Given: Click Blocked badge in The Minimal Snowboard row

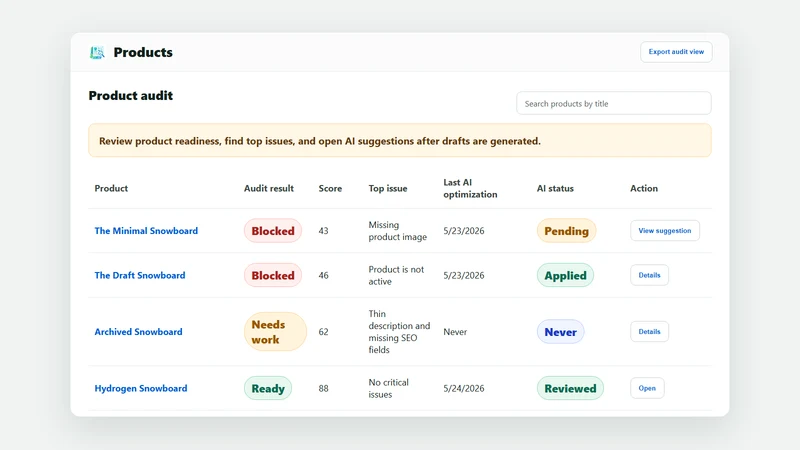Looking at the screenshot, I should point(273,231).
